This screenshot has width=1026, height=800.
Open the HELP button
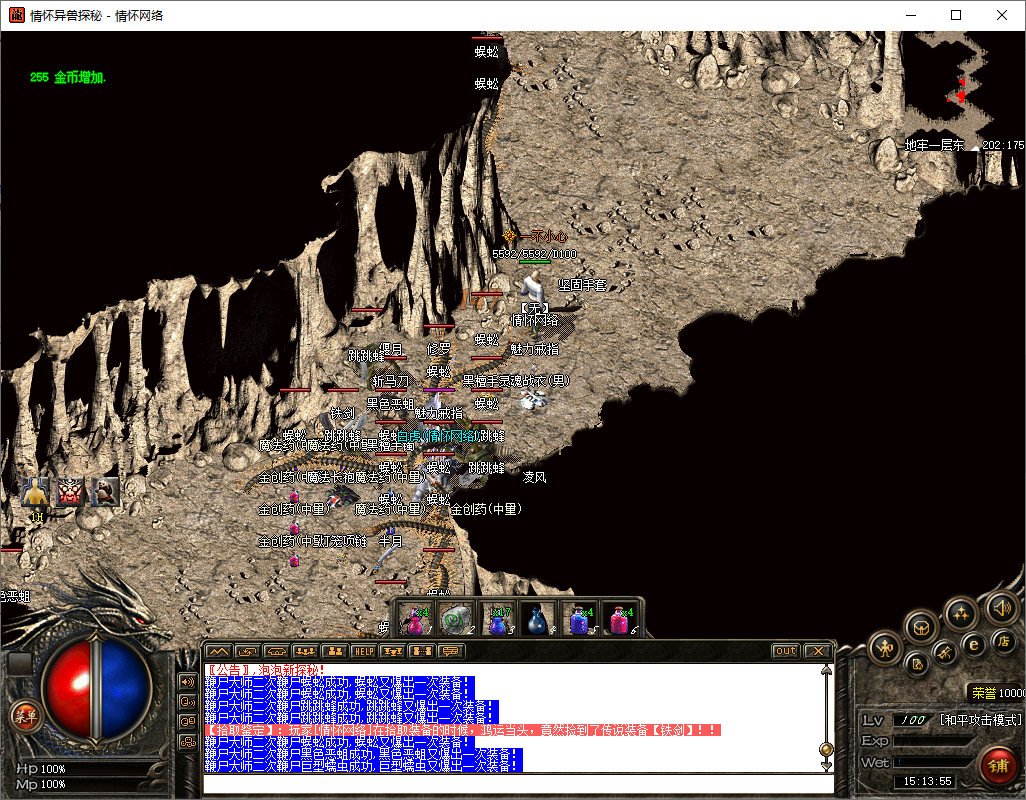363,652
